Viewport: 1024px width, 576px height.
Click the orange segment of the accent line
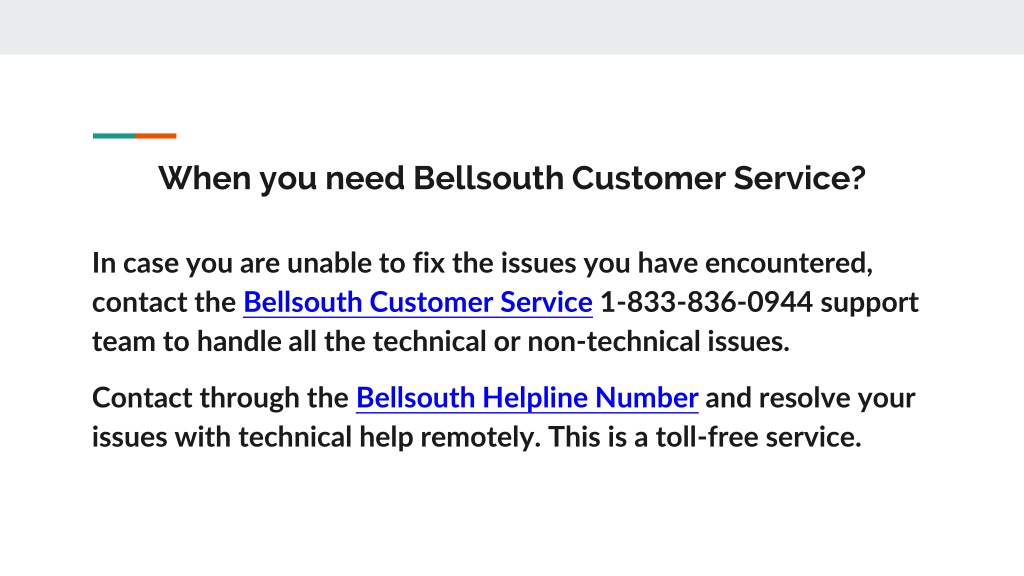pyautogui.click(x=155, y=136)
